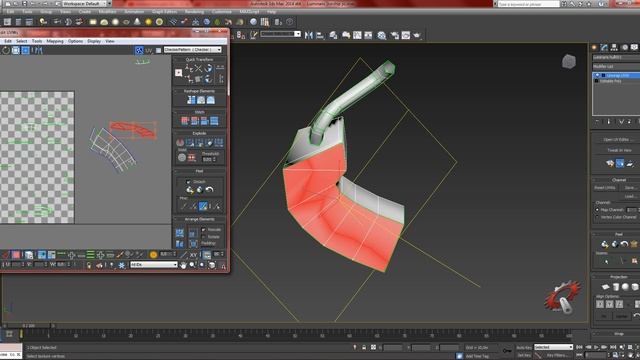The image size is (640, 360).
Task: Open the Selected key filter dropdown
Action: 553,347
